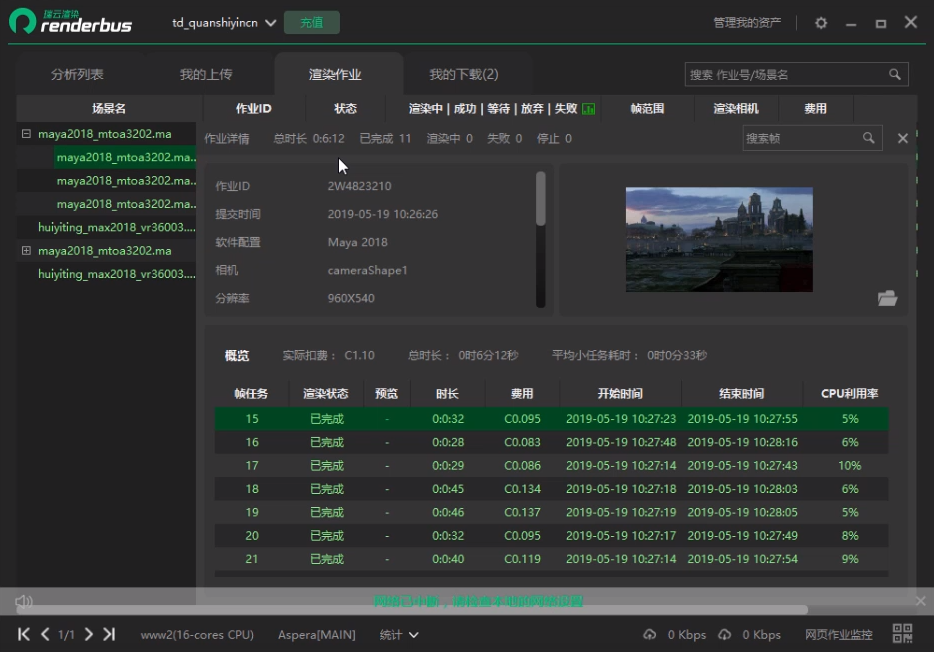The height and width of the screenshot is (652, 934).
Task: Expand the second maya2018_mtoa3202.ma tree node
Action: (x=26, y=251)
